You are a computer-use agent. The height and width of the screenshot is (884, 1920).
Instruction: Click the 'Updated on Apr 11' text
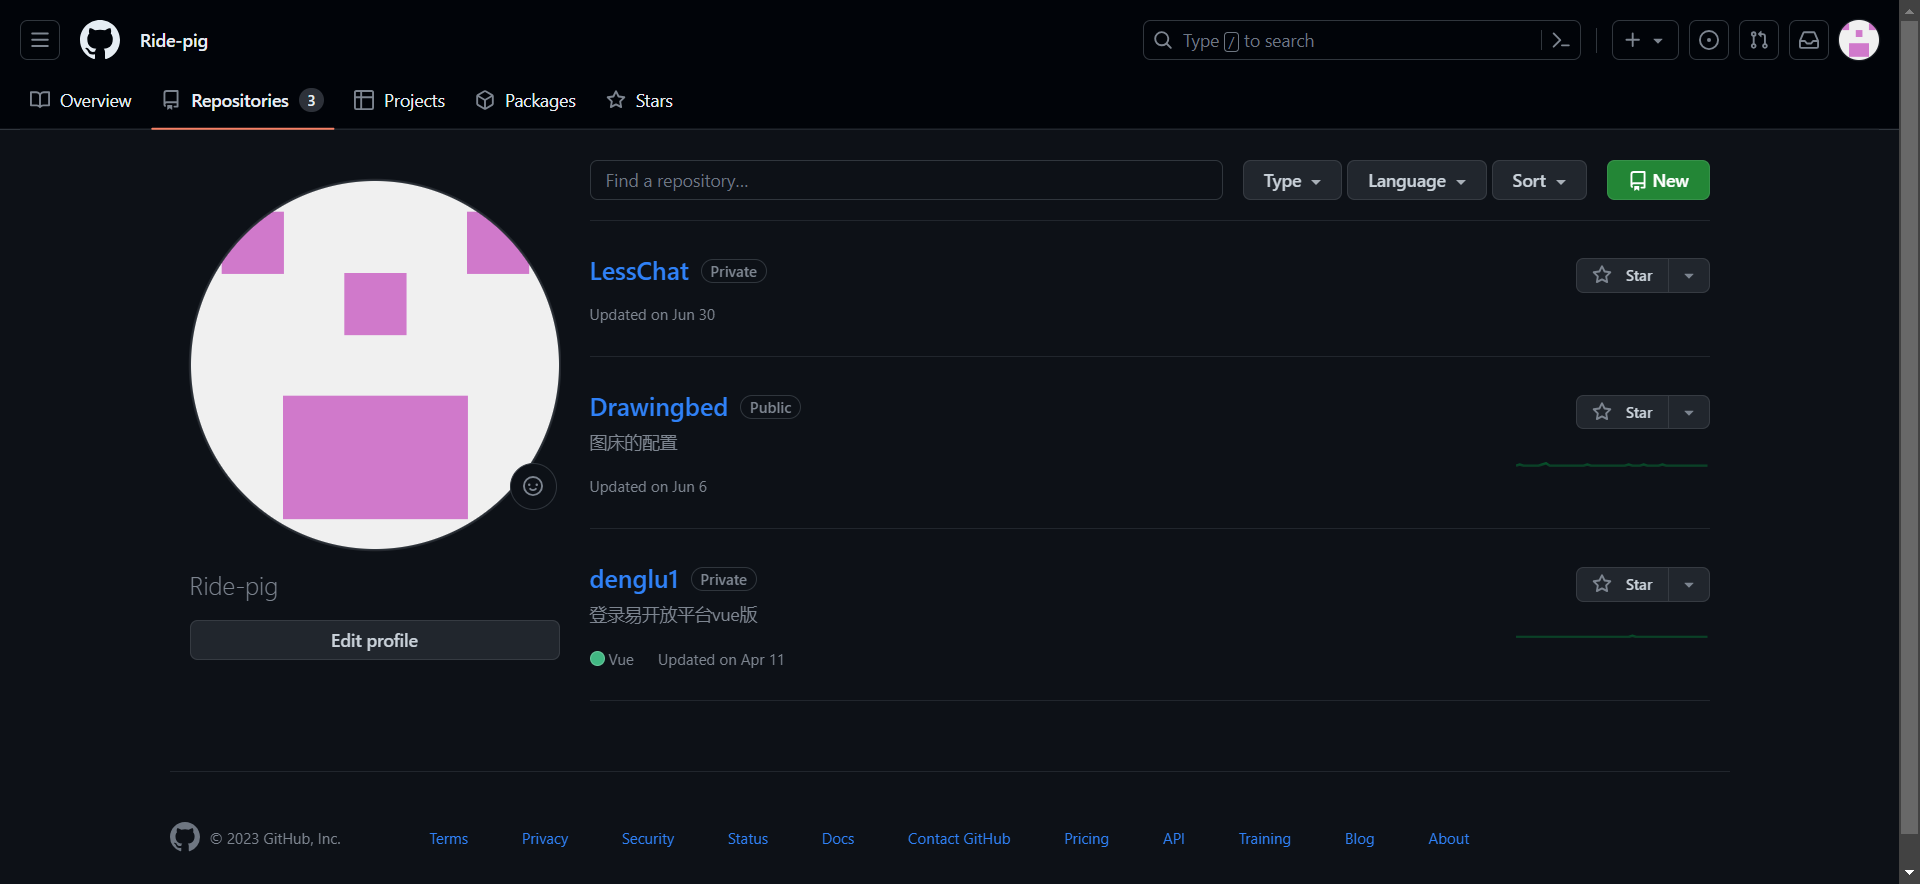tap(721, 659)
